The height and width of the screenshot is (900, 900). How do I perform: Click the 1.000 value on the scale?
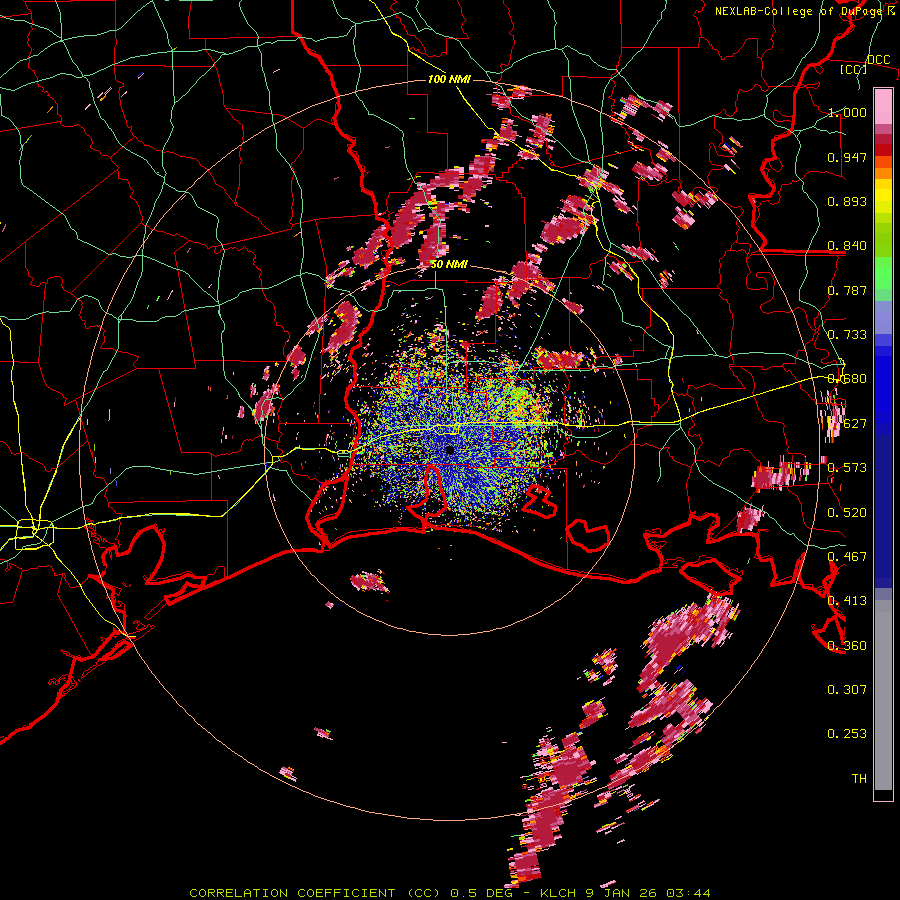[x=847, y=112]
